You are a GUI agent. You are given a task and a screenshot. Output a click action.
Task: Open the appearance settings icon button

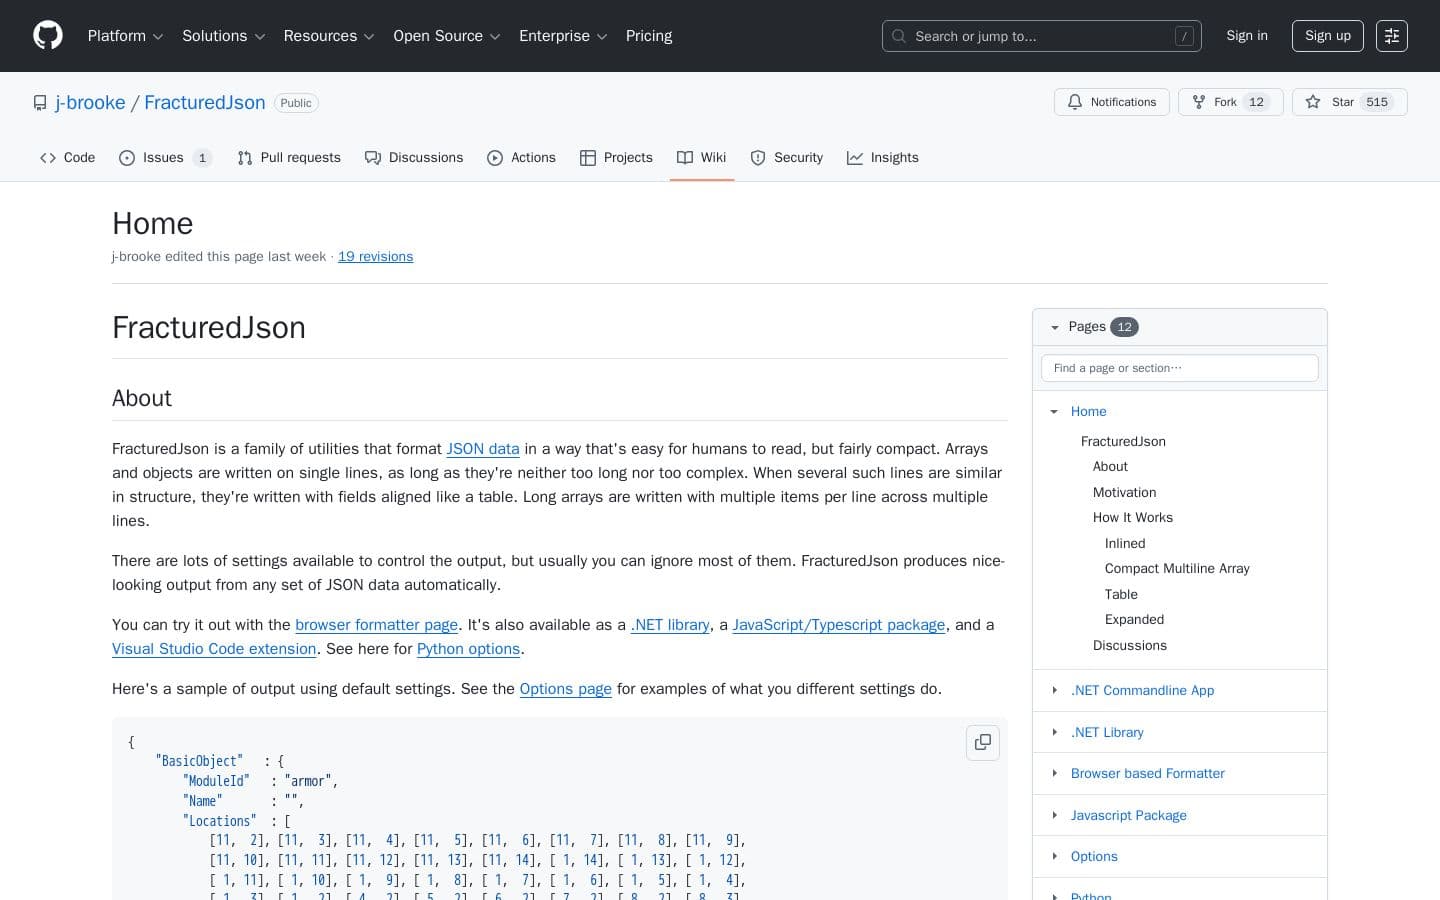(x=1392, y=36)
